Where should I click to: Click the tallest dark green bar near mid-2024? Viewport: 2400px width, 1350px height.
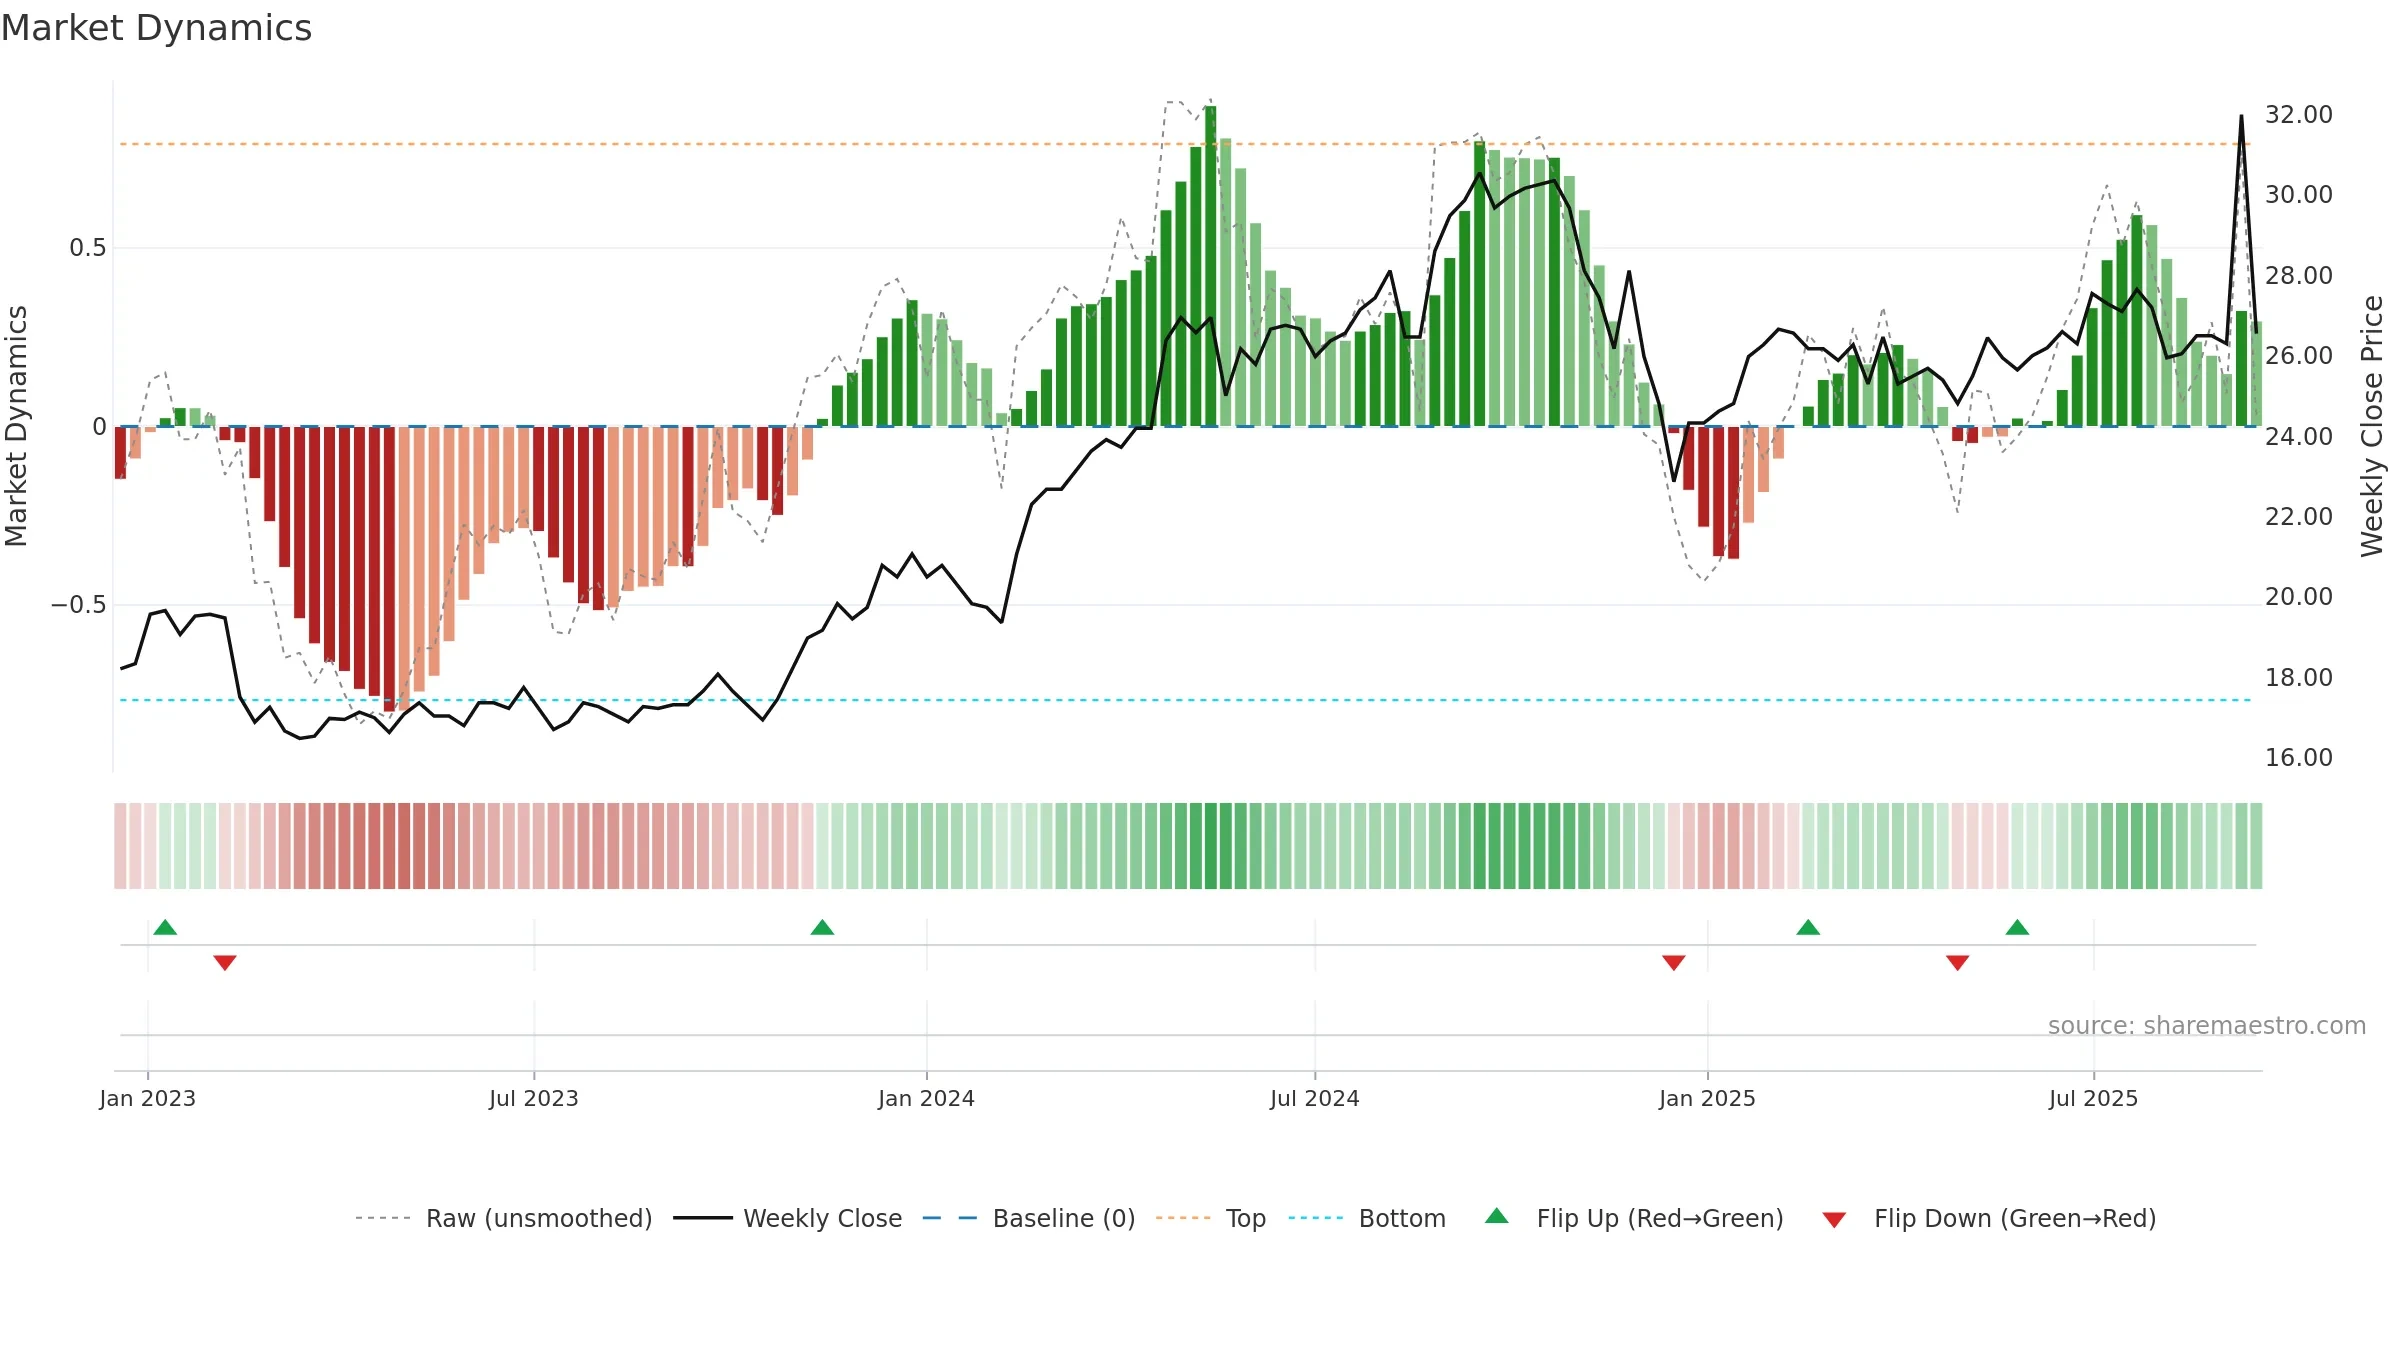click(1210, 266)
